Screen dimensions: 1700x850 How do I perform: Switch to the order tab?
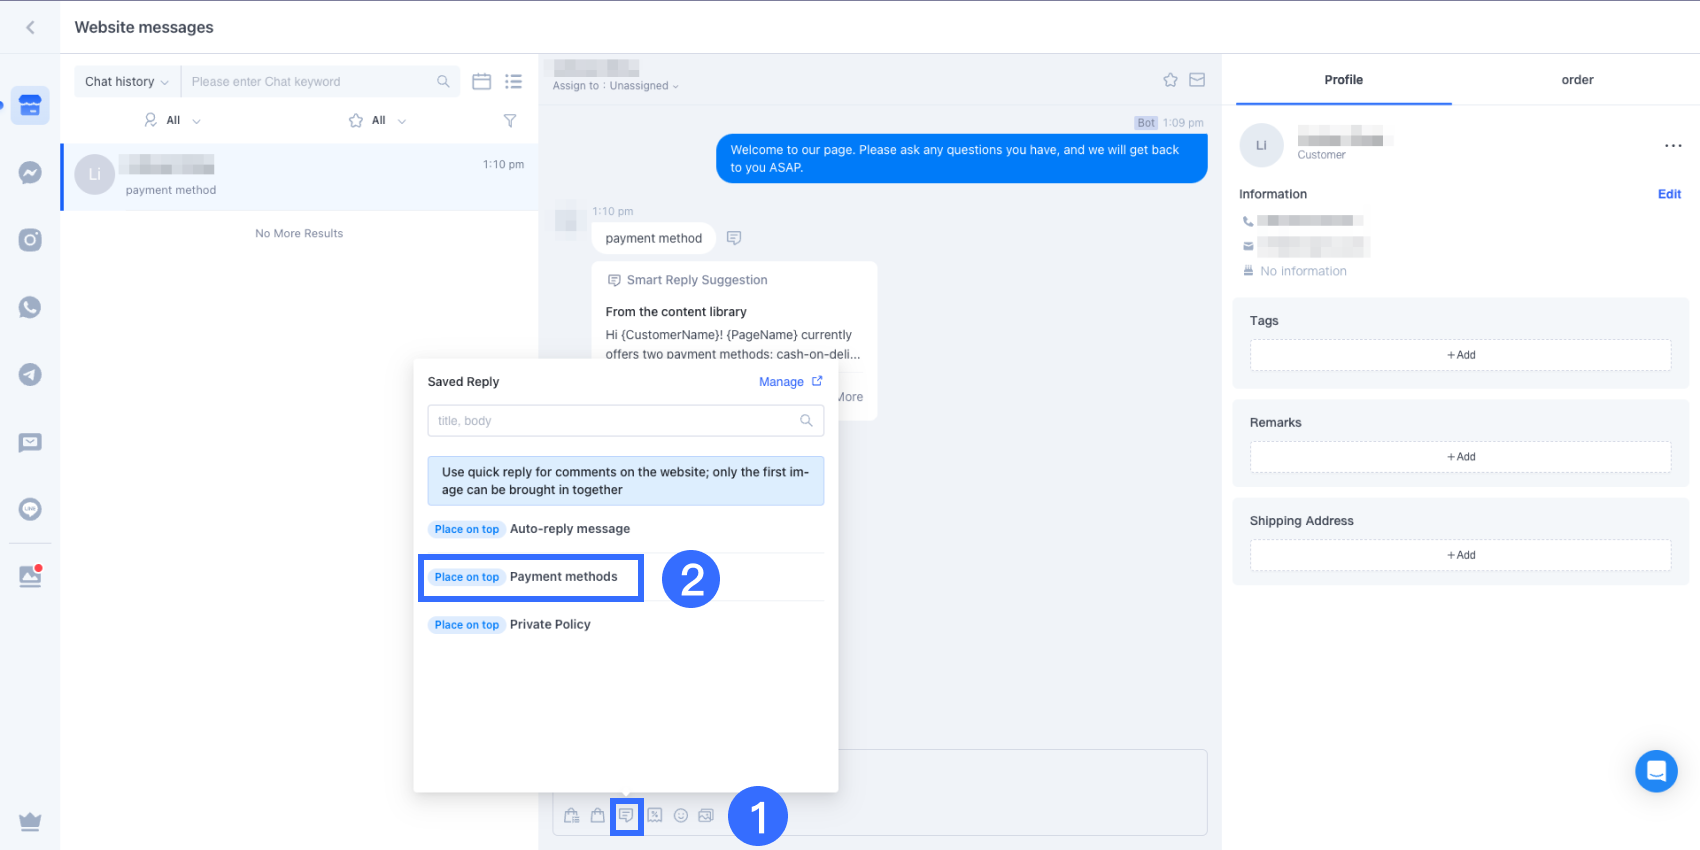[x=1577, y=80]
